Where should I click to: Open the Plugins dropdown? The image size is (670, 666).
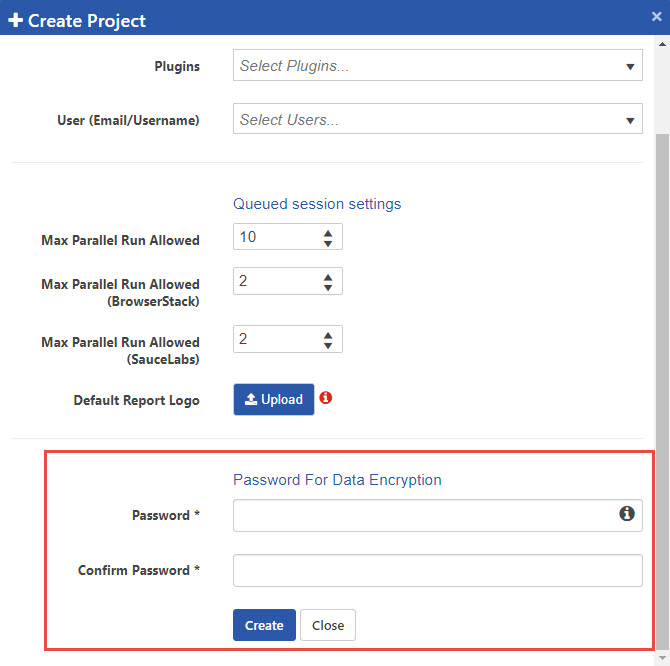tap(437, 67)
